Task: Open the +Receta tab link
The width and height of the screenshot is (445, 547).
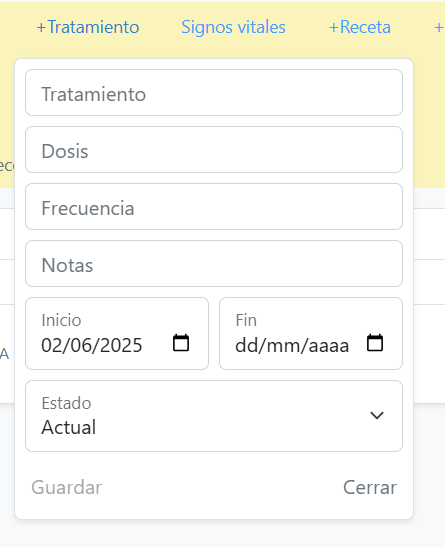Action: pos(360,27)
